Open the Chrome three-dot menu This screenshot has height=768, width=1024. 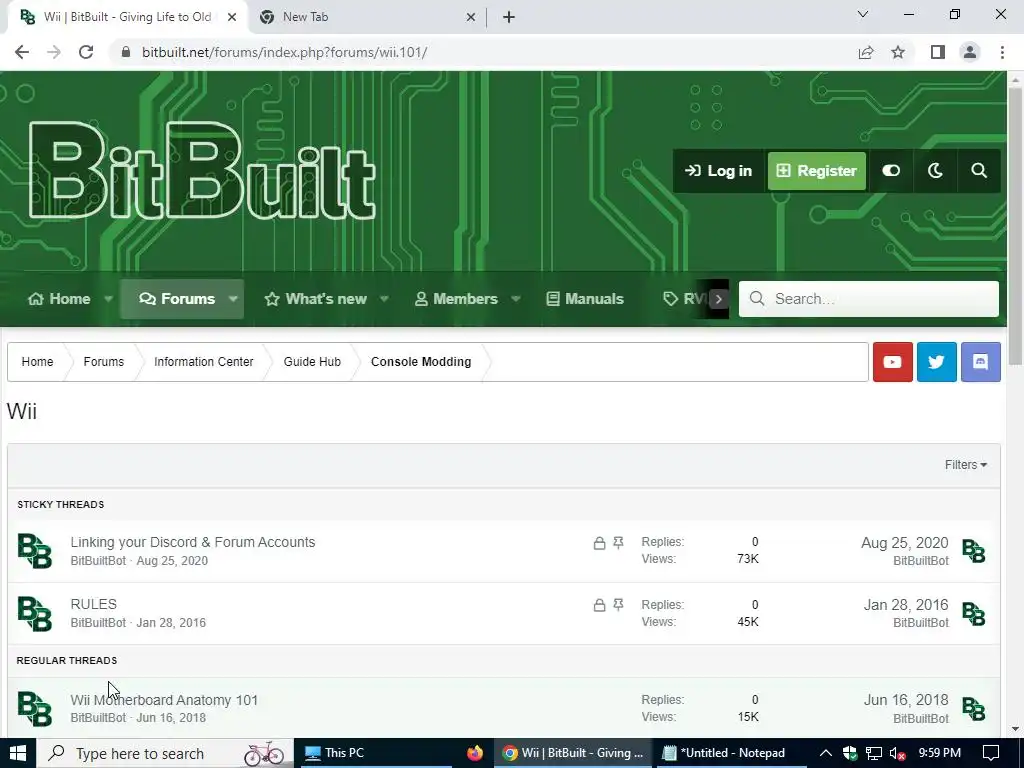(x=1002, y=52)
